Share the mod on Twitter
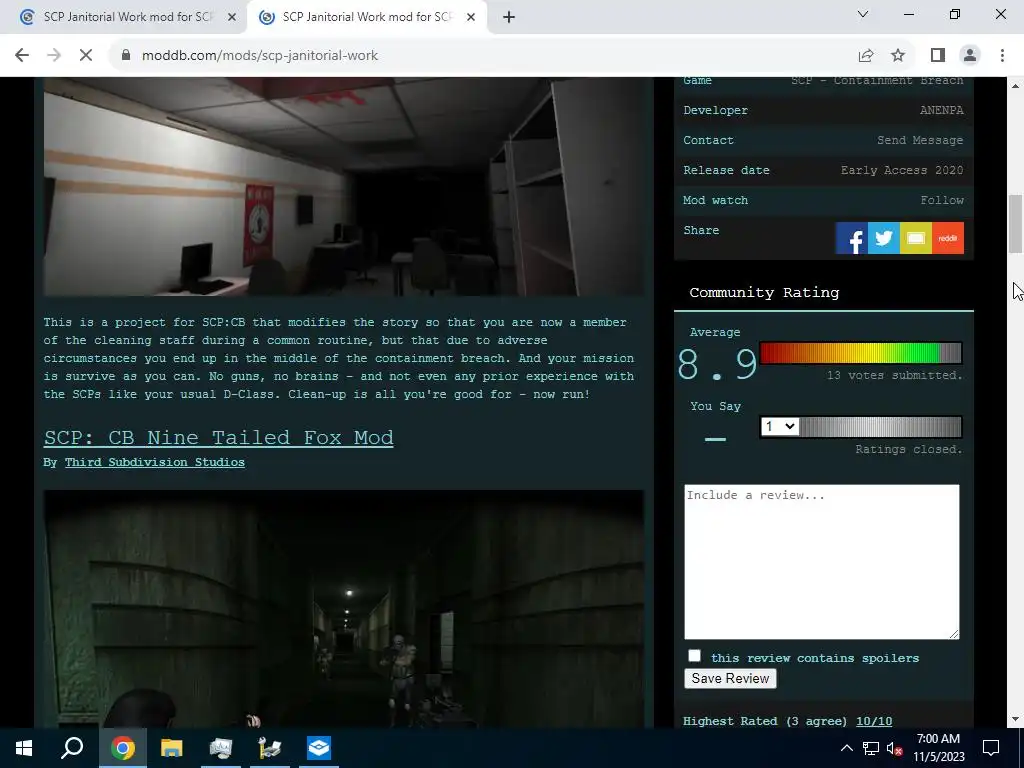1024x768 pixels. (x=884, y=238)
